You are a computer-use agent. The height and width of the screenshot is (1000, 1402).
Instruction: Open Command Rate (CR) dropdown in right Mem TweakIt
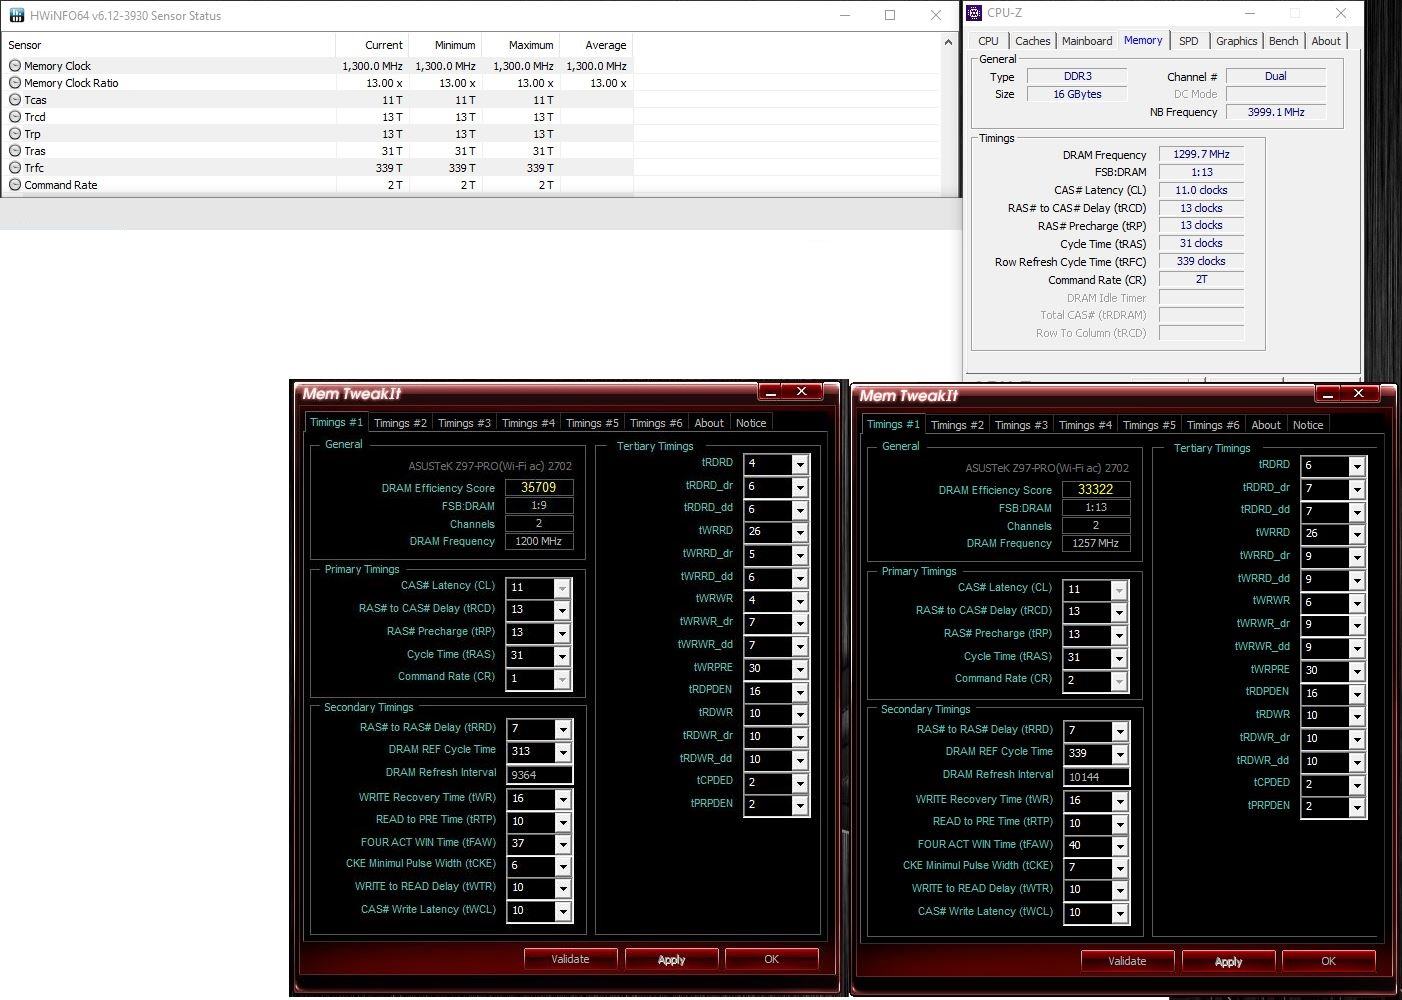pyautogui.click(x=1119, y=681)
